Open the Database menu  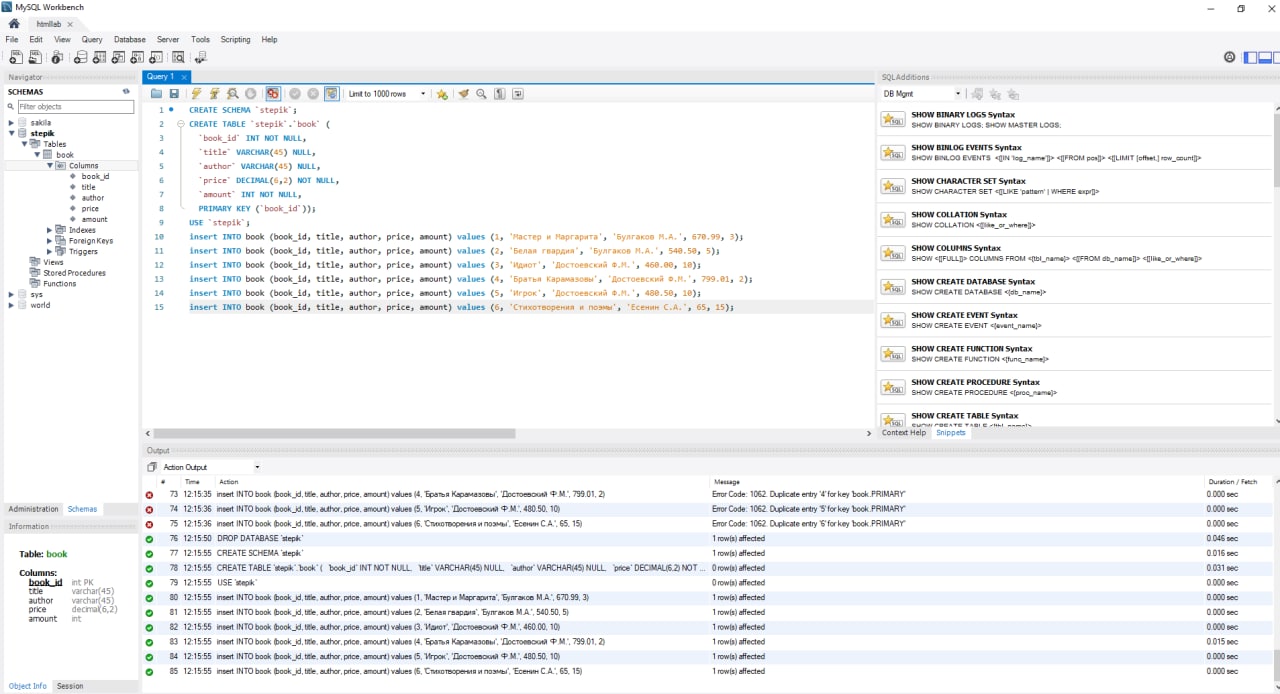(129, 39)
